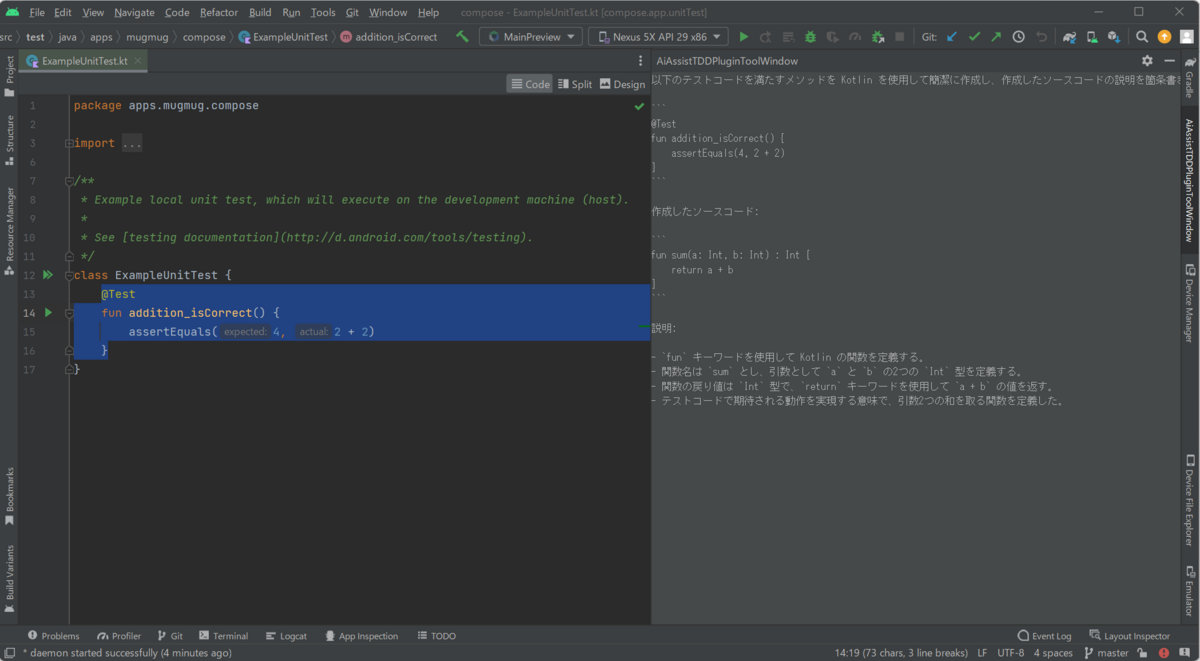The width and height of the screenshot is (1200, 661).
Task: Open Device Manager toolbar icon
Action: [x=1091, y=37]
